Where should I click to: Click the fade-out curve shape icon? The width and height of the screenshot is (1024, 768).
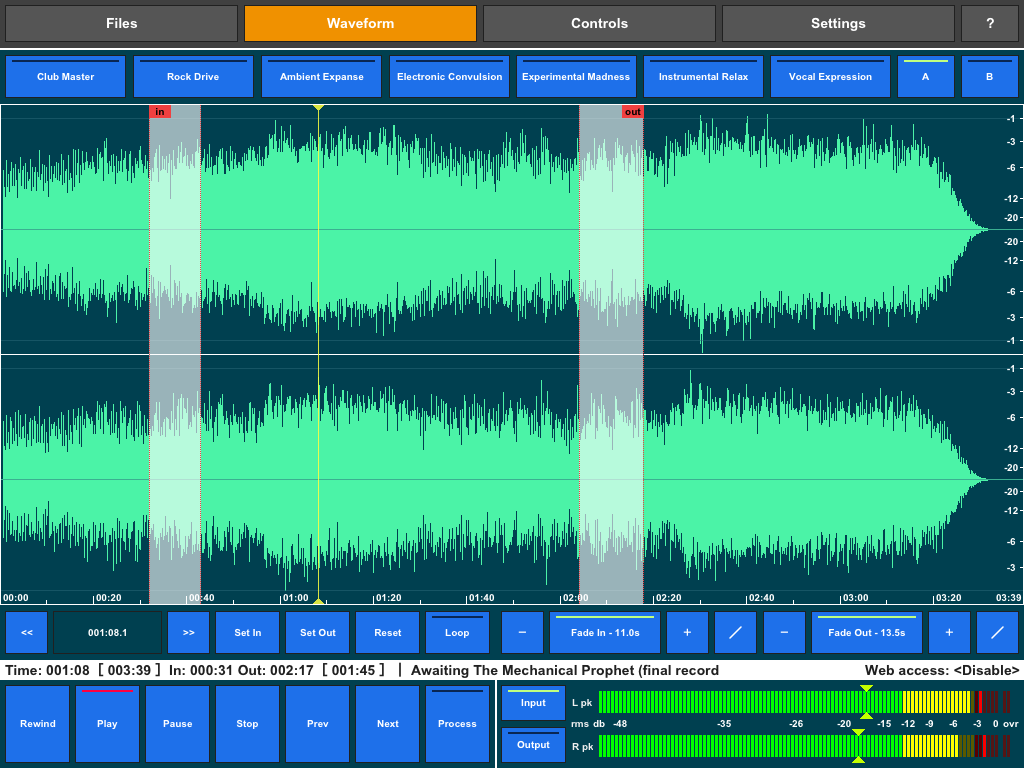pos(996,633)
